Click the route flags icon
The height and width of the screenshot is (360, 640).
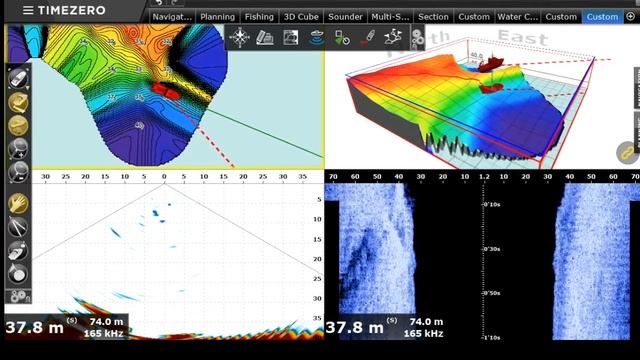point(393,37)
